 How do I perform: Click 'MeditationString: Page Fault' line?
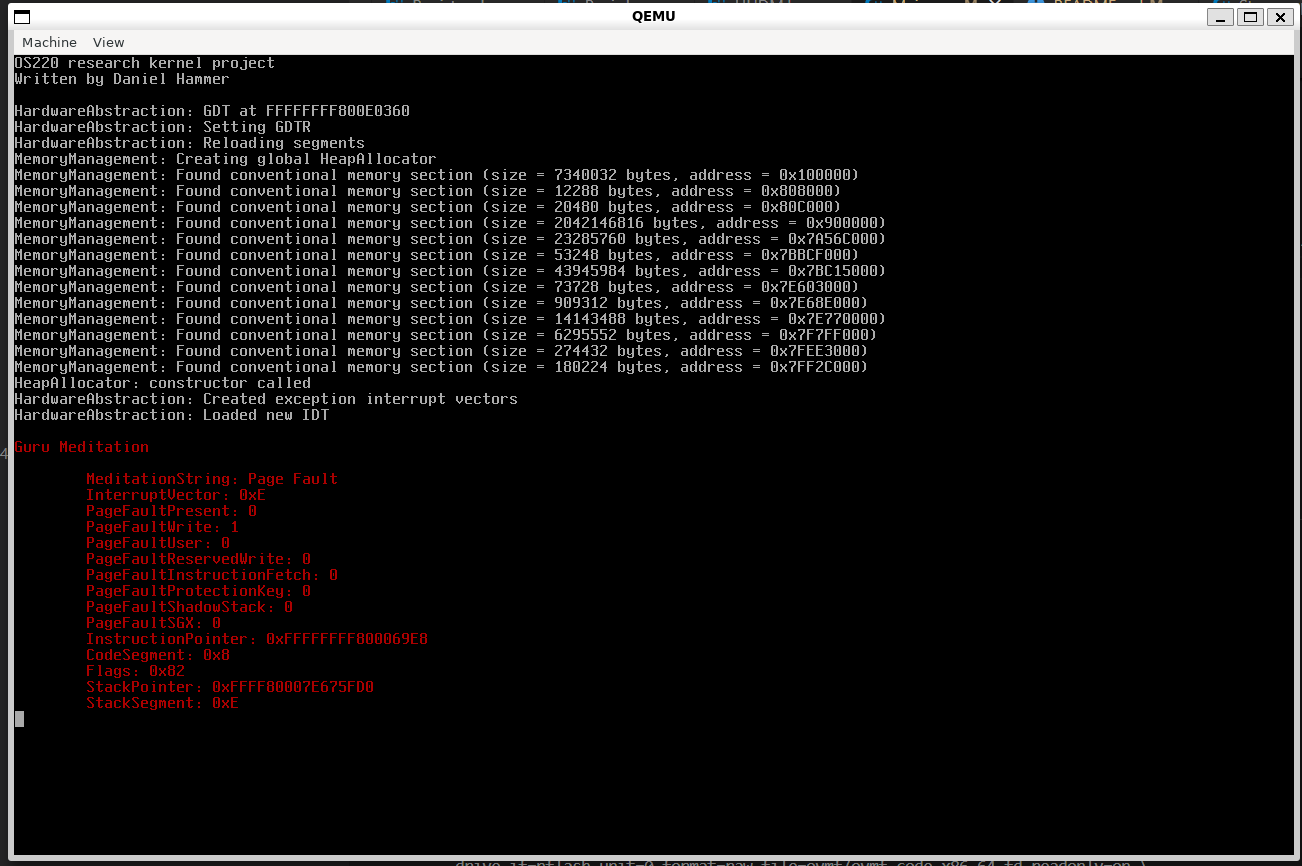[x=212, y=479]
